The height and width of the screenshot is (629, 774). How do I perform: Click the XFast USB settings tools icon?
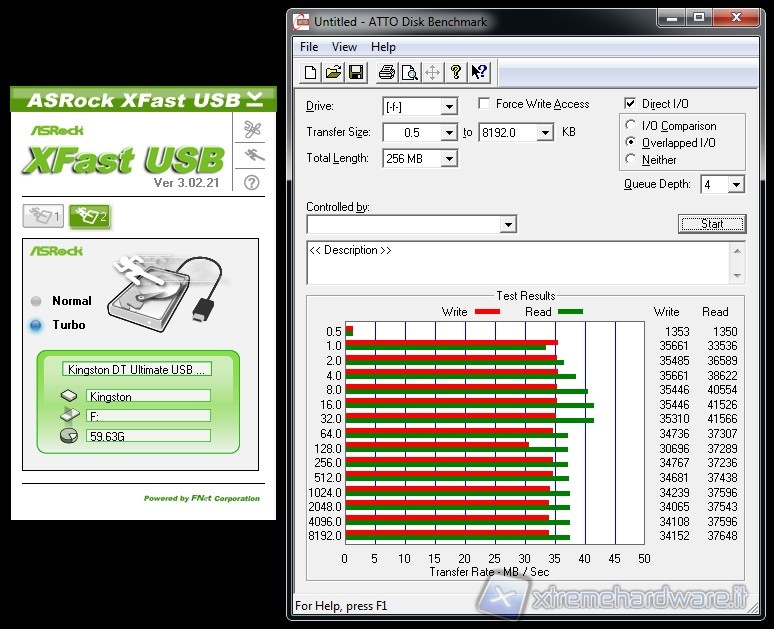pos(252,129)
